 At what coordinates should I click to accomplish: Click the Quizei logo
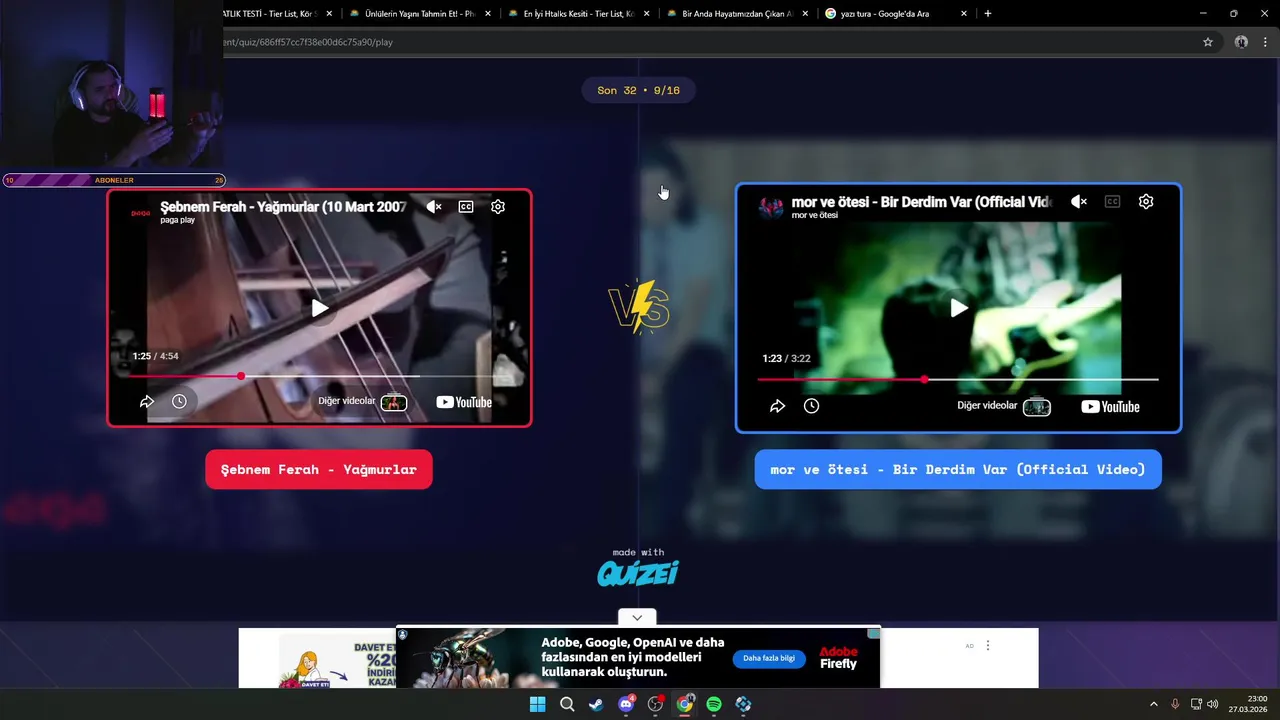(638, 573)
